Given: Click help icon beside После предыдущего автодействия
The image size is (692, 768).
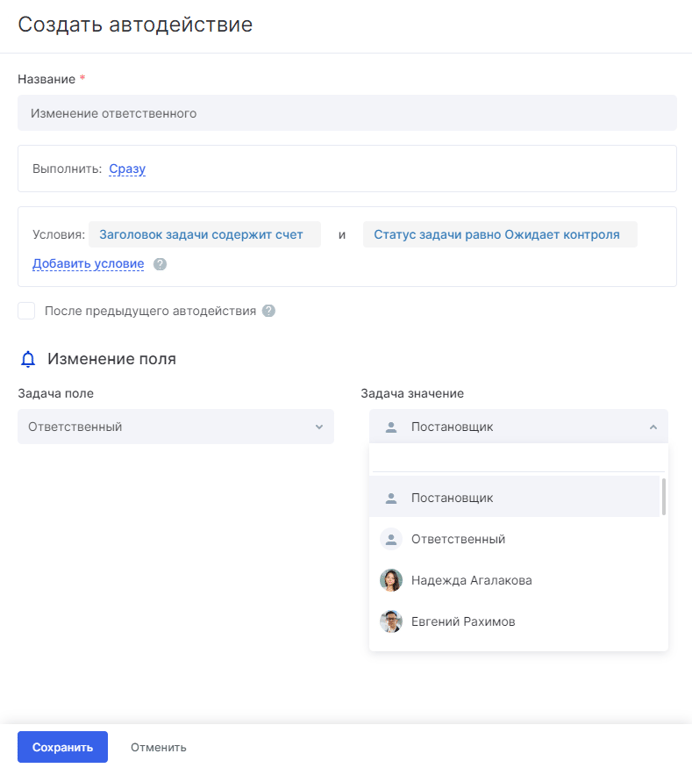Looking at the screenshot, I should point(268,311).
